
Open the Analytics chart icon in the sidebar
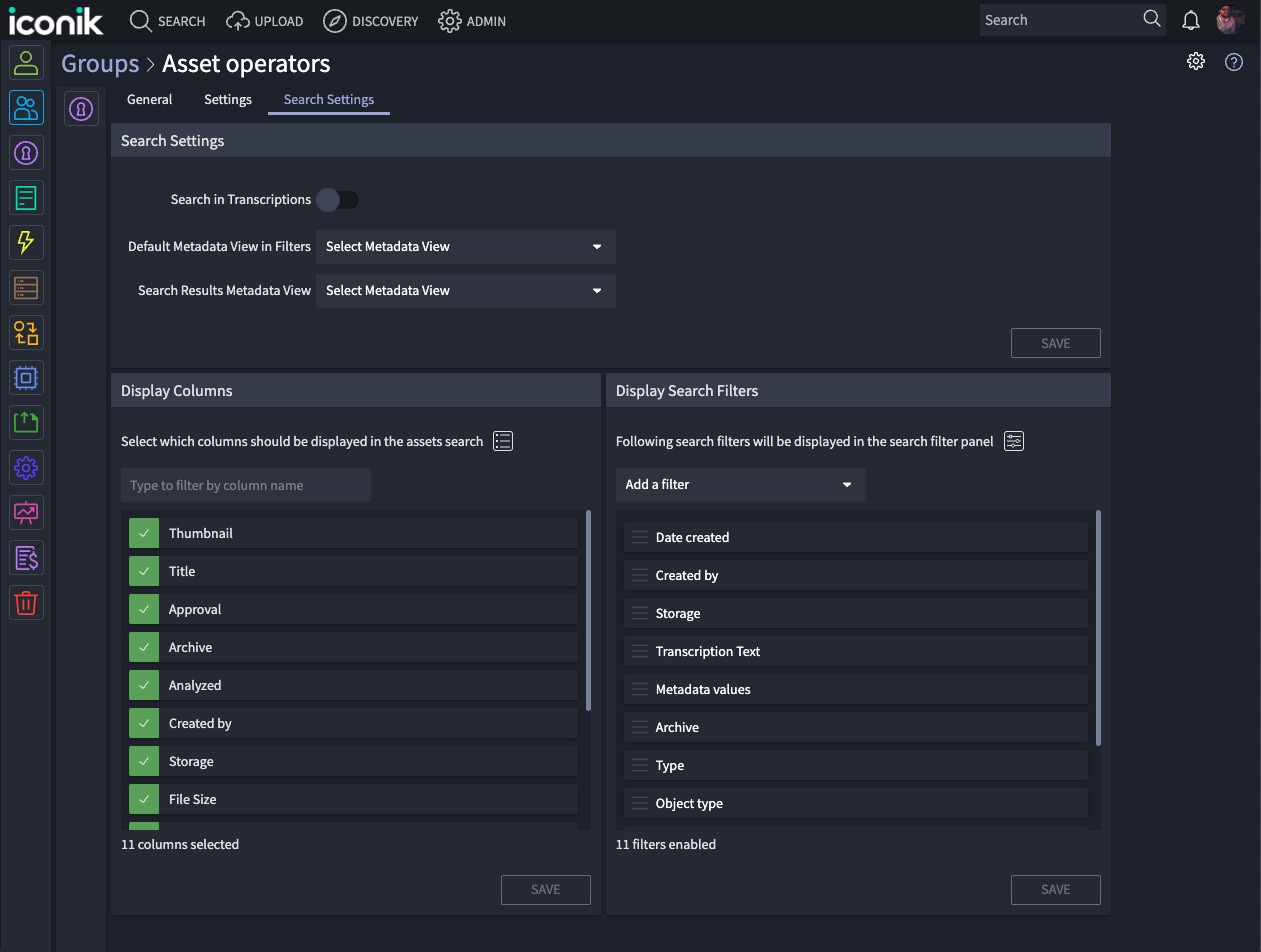[26, 512]
